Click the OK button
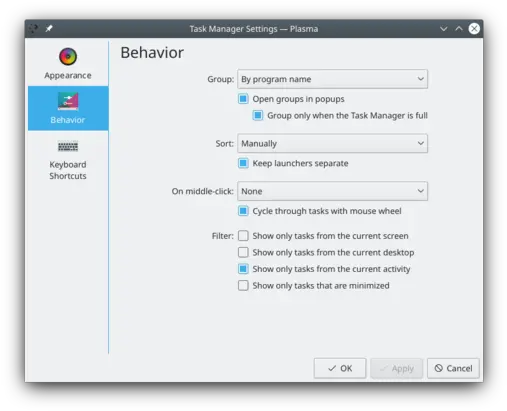507x411 pixels. click(340, 368)
